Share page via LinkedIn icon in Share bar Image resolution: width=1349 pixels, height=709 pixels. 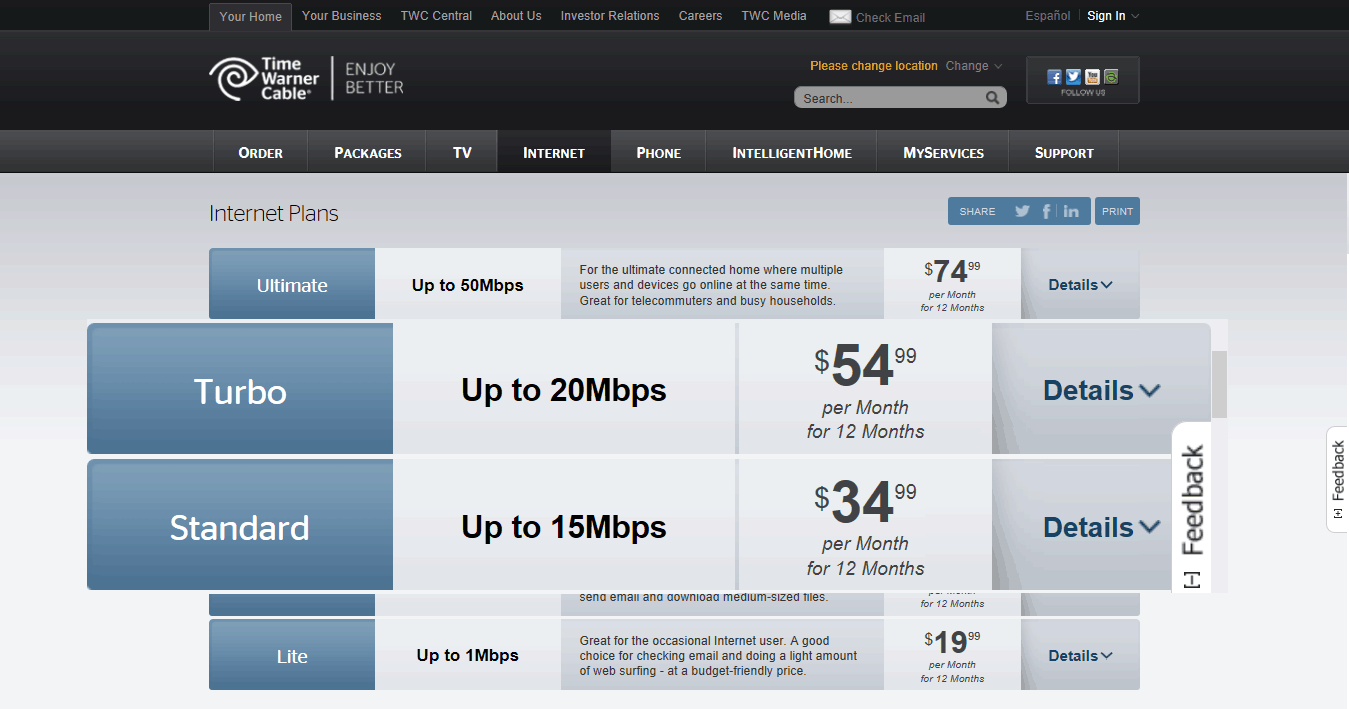coord(1071,211)
